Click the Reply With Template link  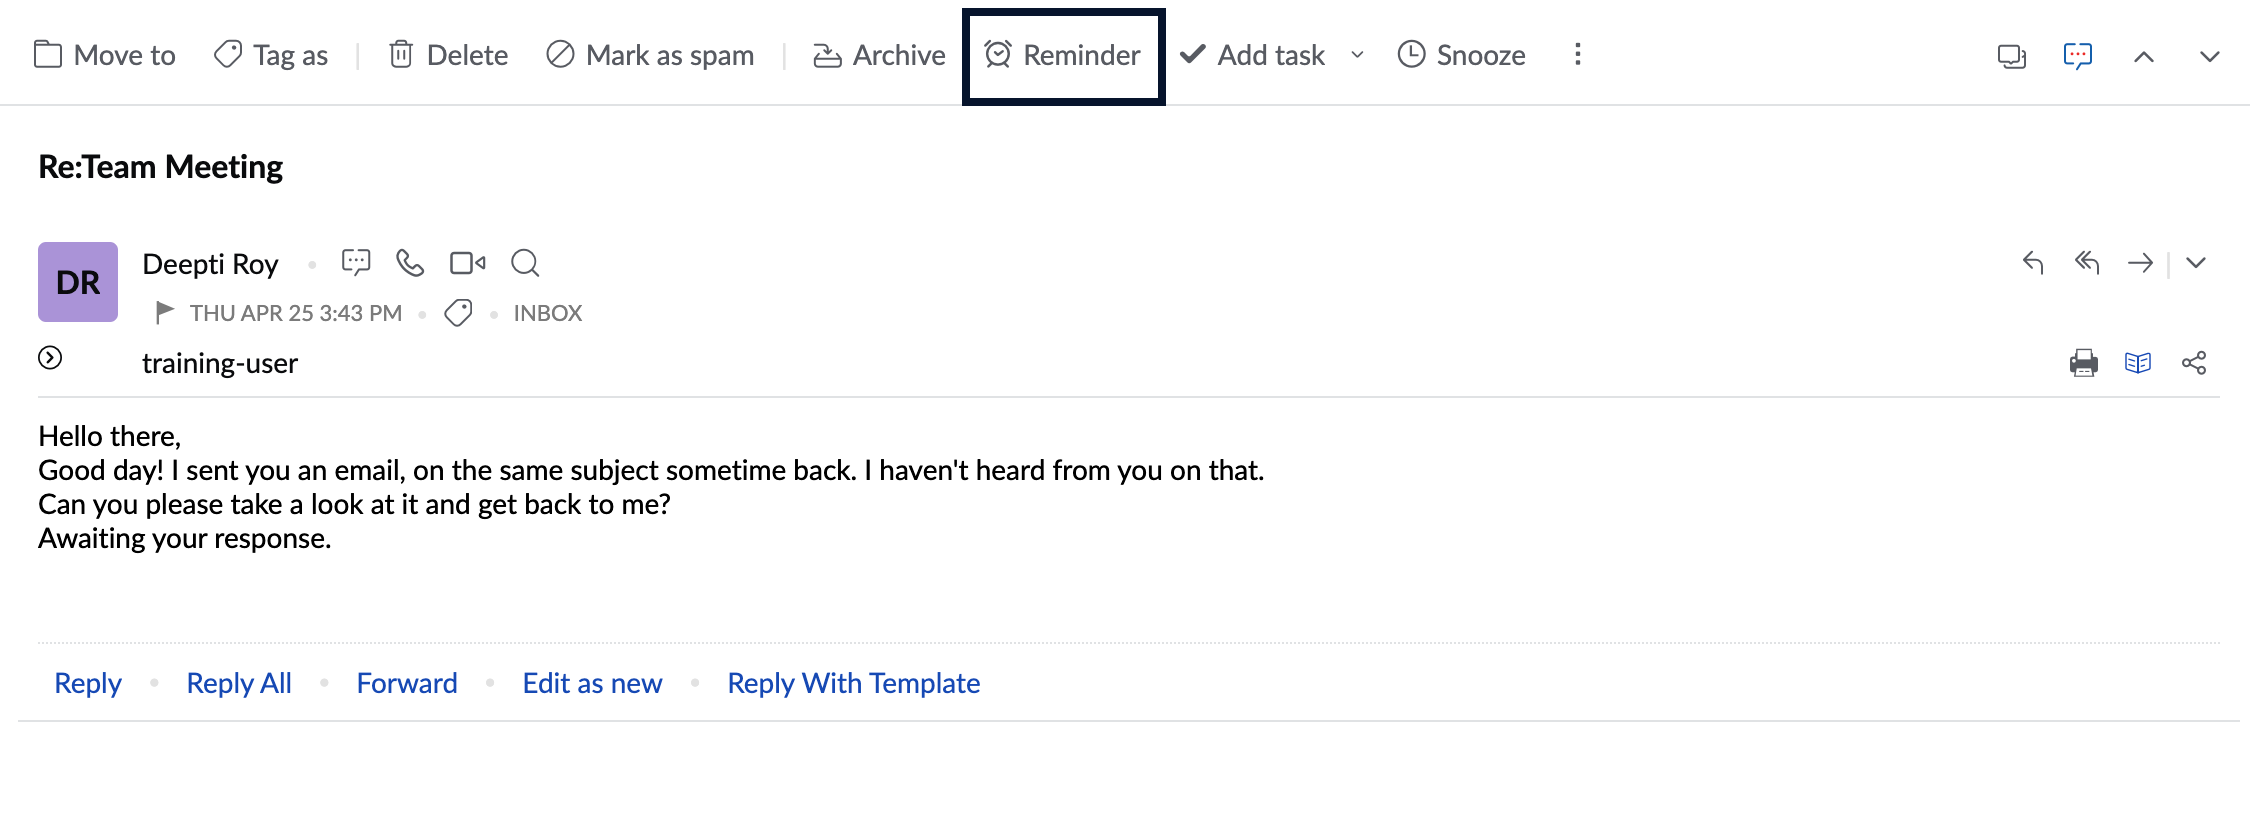(854, 683)
